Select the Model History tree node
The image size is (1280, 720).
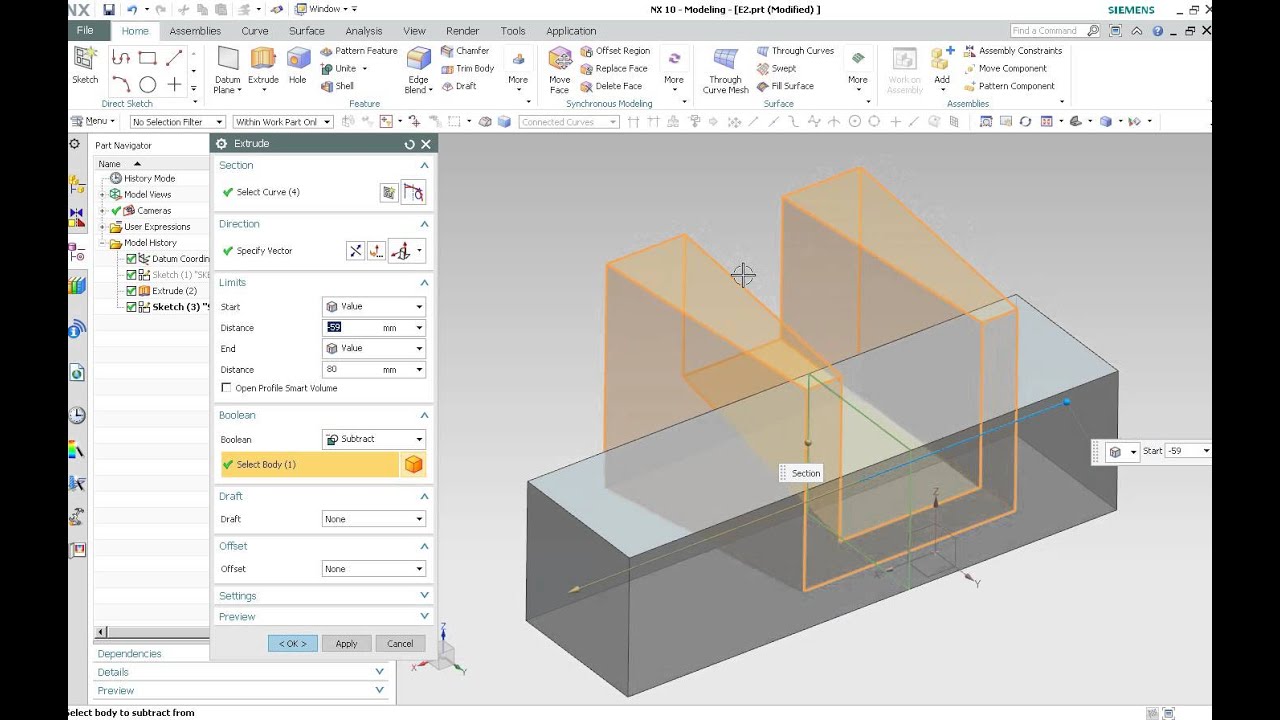pos(150,243)
